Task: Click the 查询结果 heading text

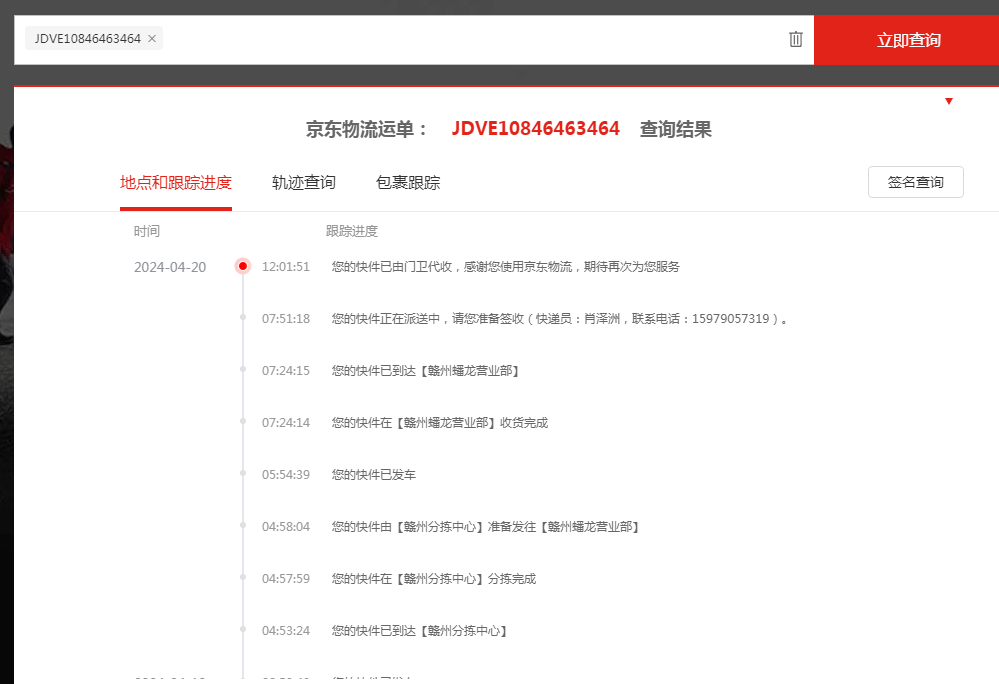Action: pyautogui.click(x=675, y=129)
